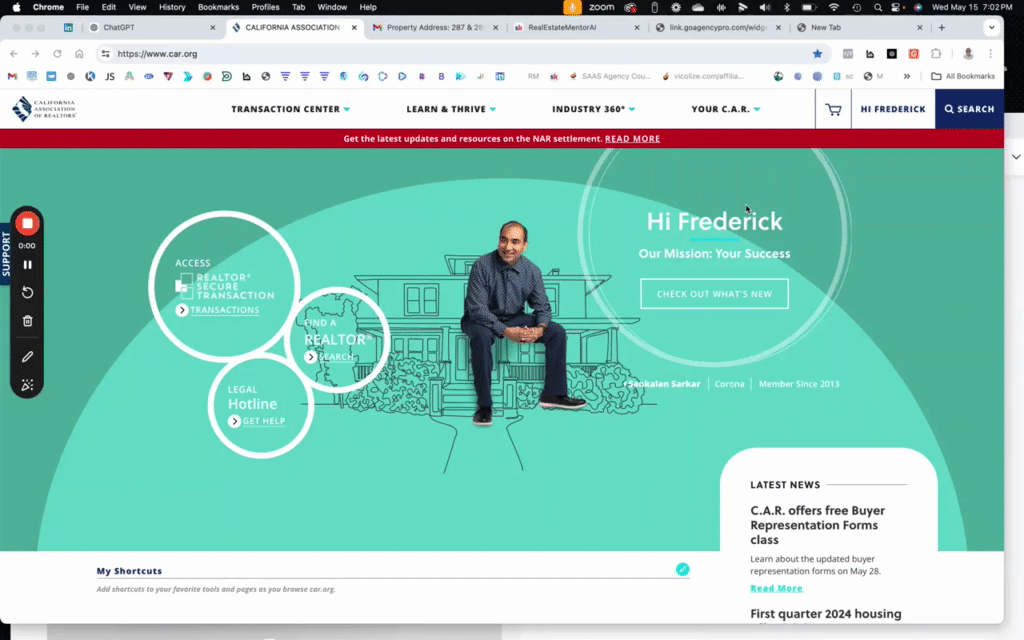Open the Chrome extensions puzzle icon
This screenshot has height=640, width=1024.
coord(936,54)
